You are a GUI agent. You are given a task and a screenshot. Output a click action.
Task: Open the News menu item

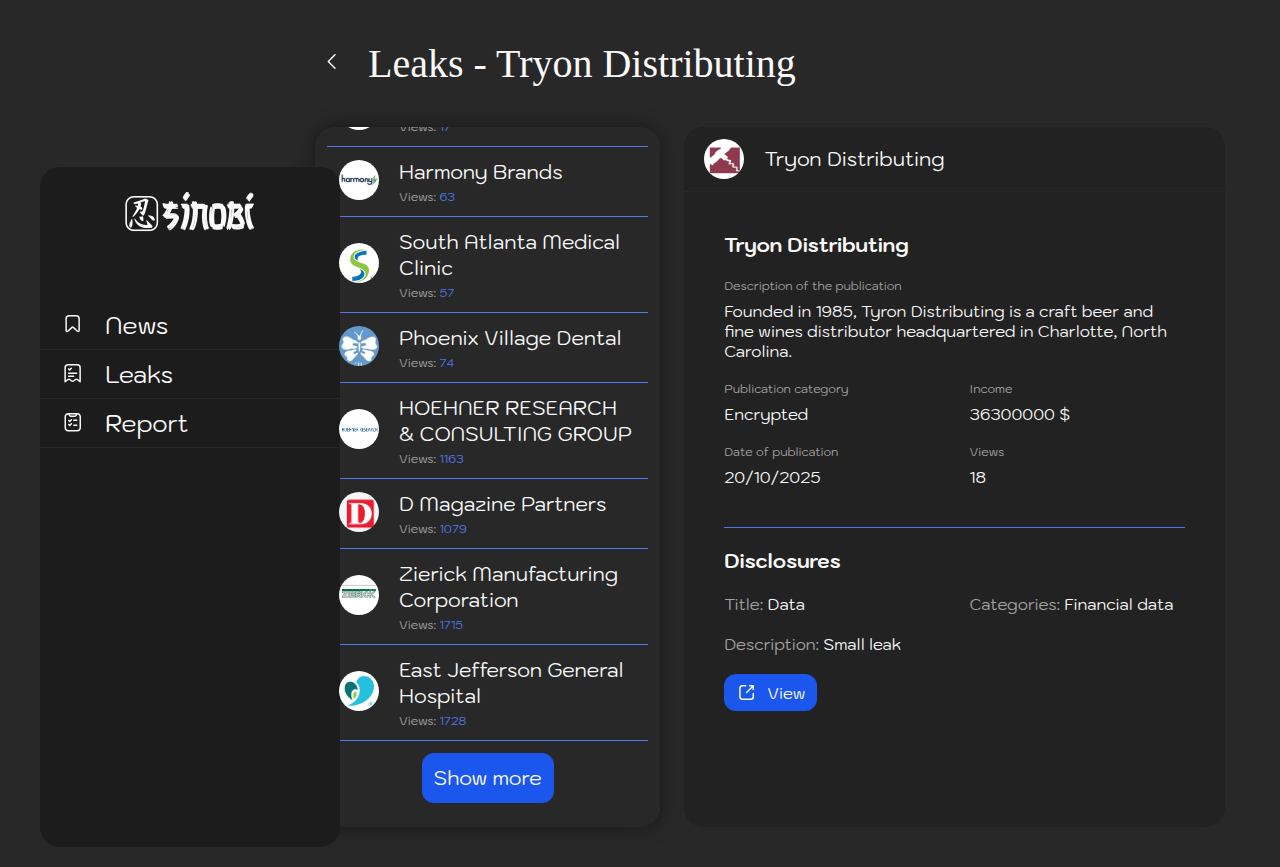click(137, 326)
